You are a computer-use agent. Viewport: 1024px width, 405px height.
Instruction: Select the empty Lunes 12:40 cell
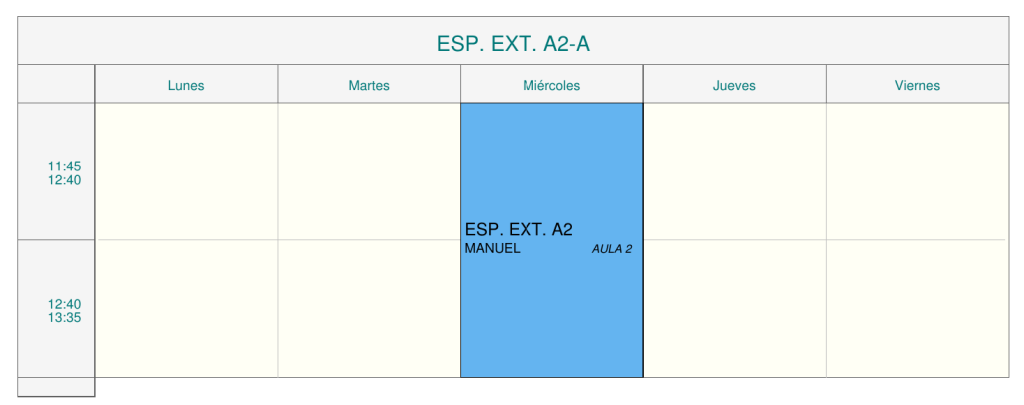click(186, 309)
